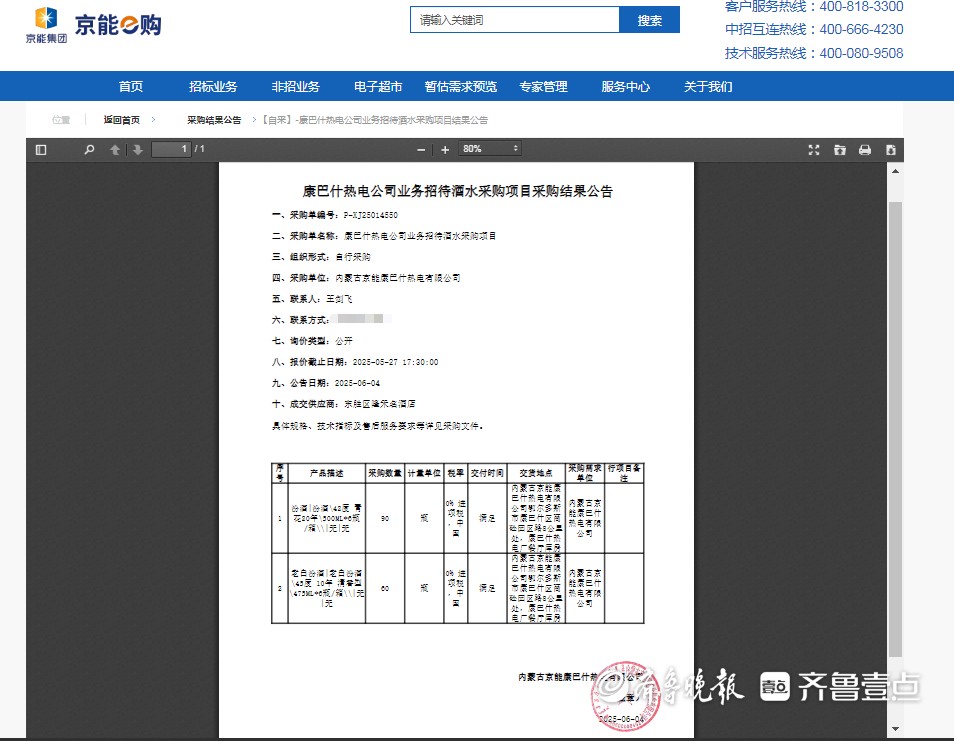Select 电子超市 in the navigation bar
This screenshot has height=741, width=954.
[x=378, y=87]
